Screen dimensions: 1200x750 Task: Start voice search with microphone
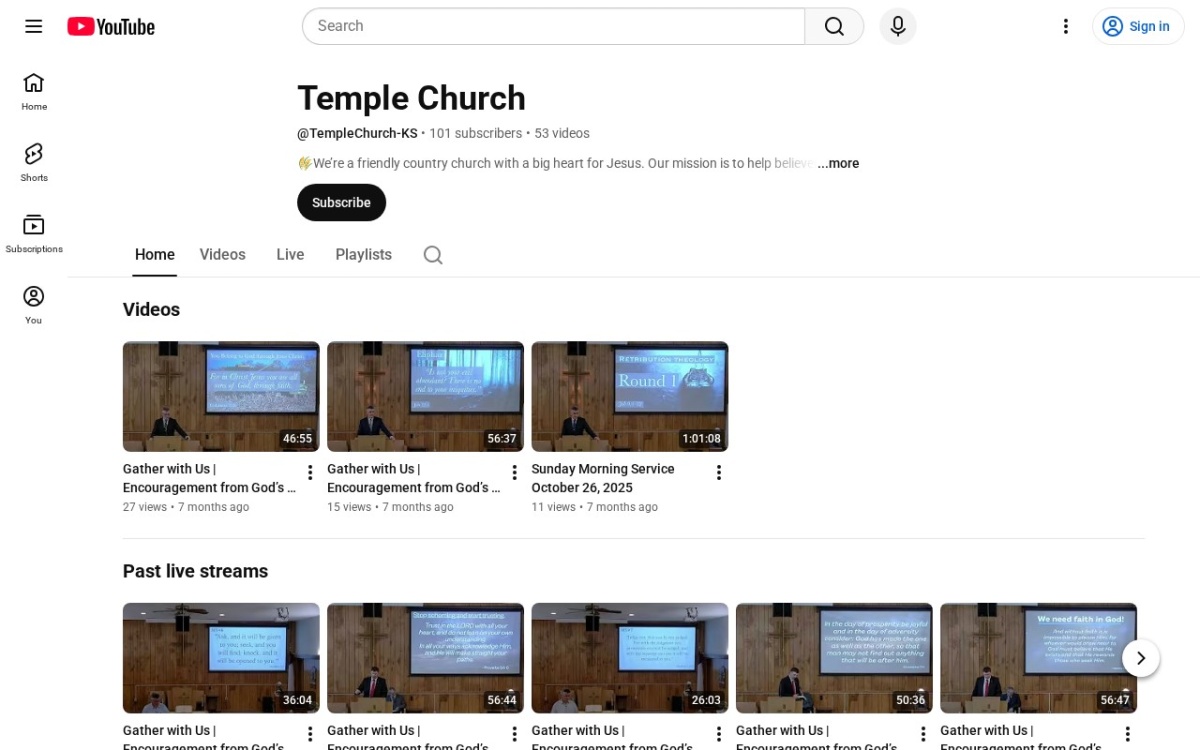tap(898, 26)
